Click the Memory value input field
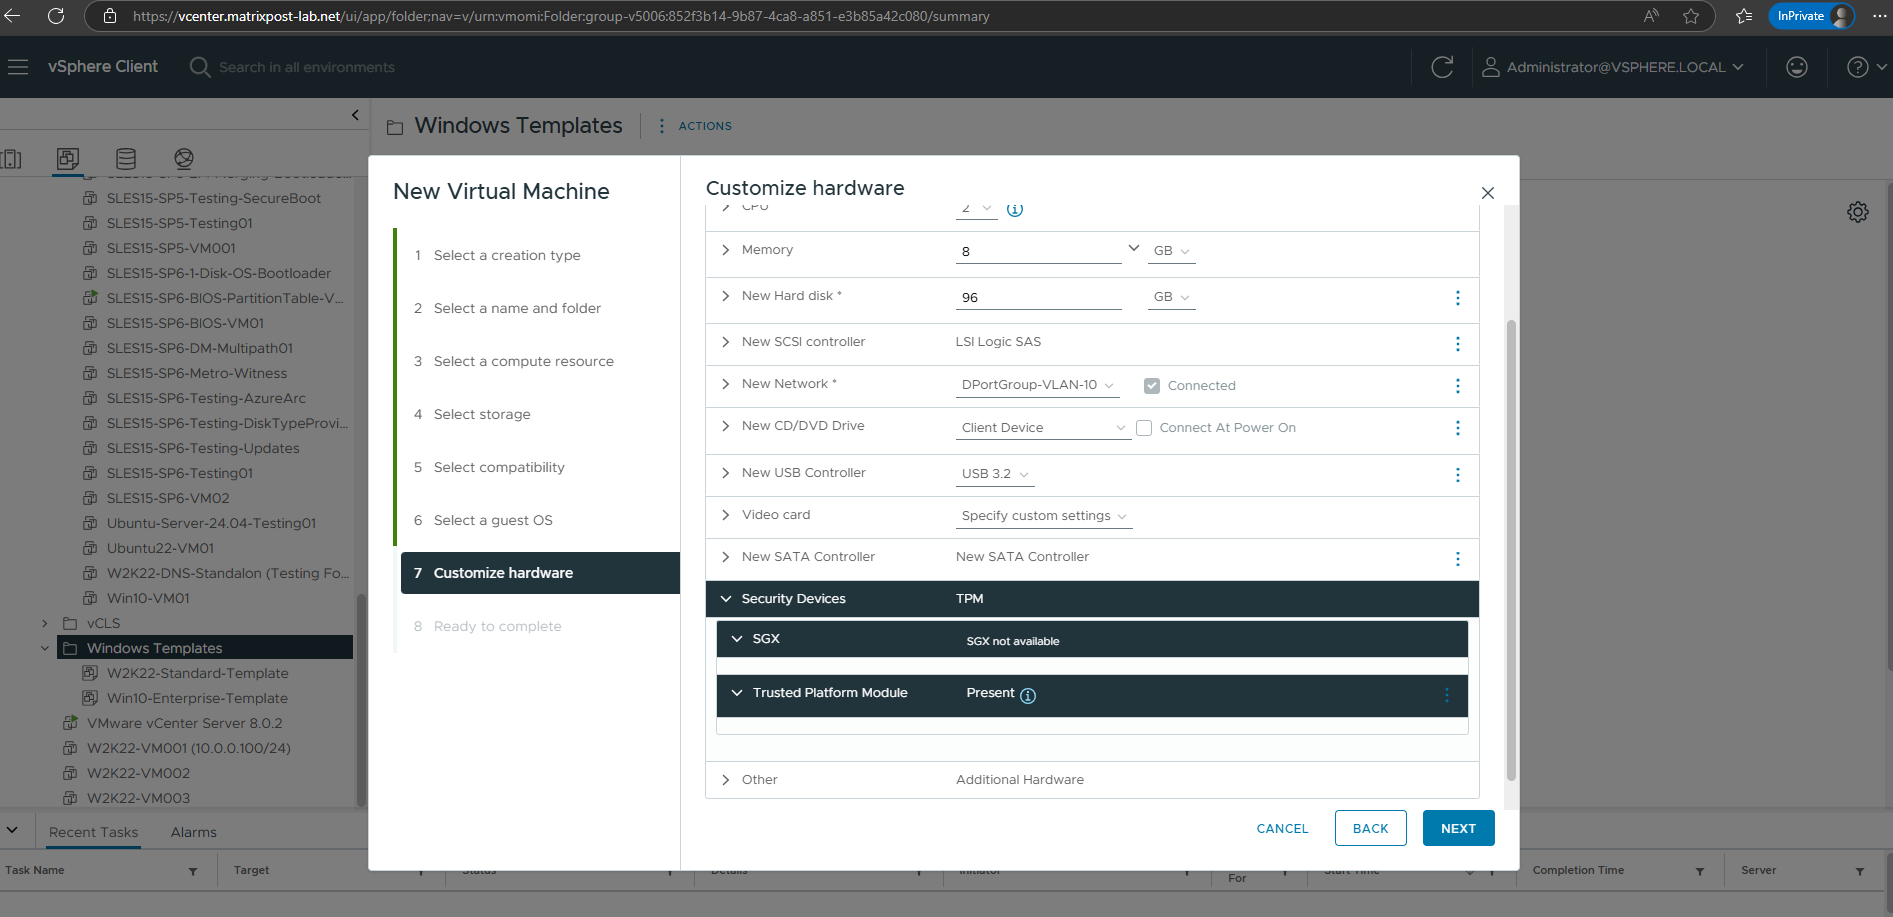Viewport: 1893px width, 917px height. click(x=1038, y=251)
